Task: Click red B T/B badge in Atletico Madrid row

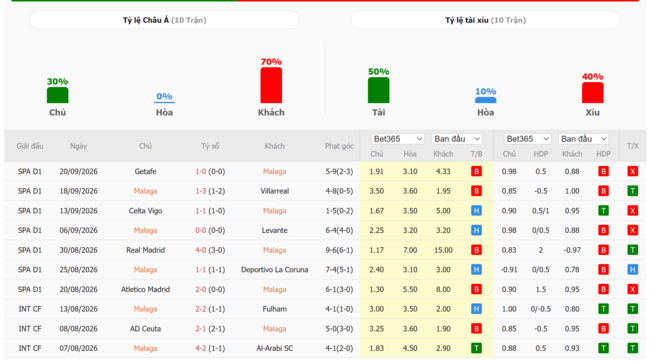Action: pyautogui.click(x=476, y=289)
